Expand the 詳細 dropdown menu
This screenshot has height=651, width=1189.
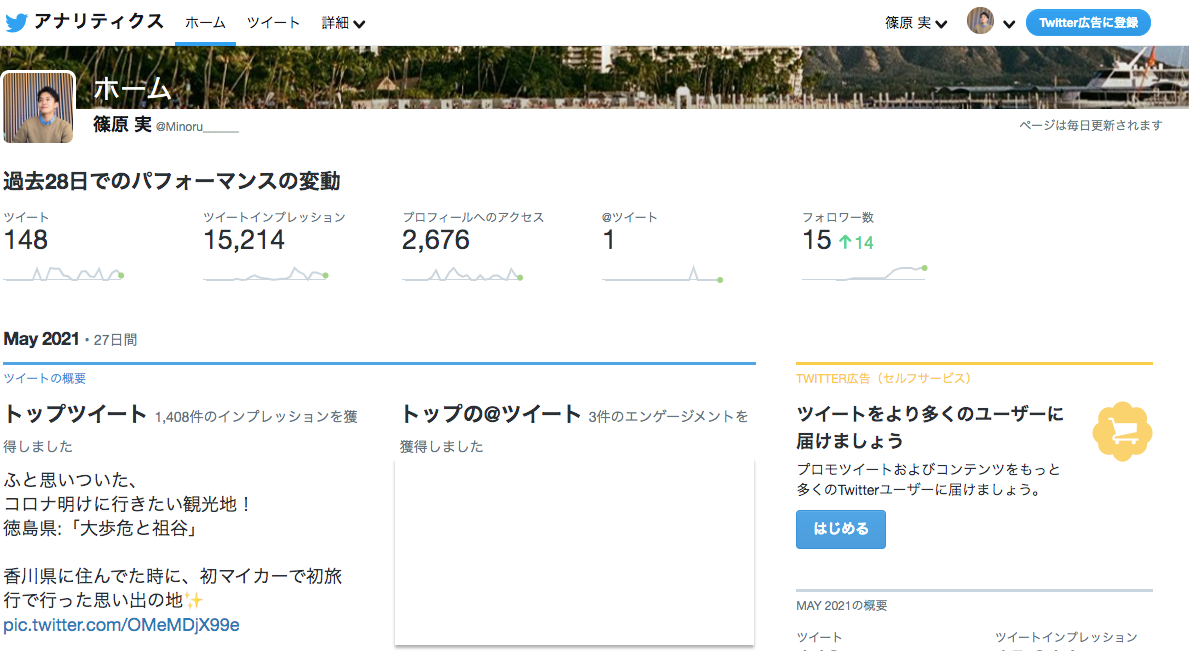[343, 23]
